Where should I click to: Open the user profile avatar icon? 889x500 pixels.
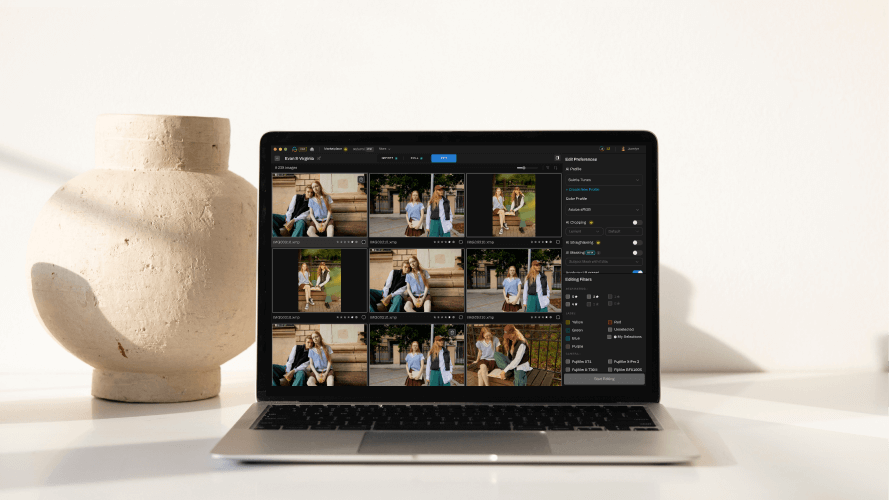(623, 148)
